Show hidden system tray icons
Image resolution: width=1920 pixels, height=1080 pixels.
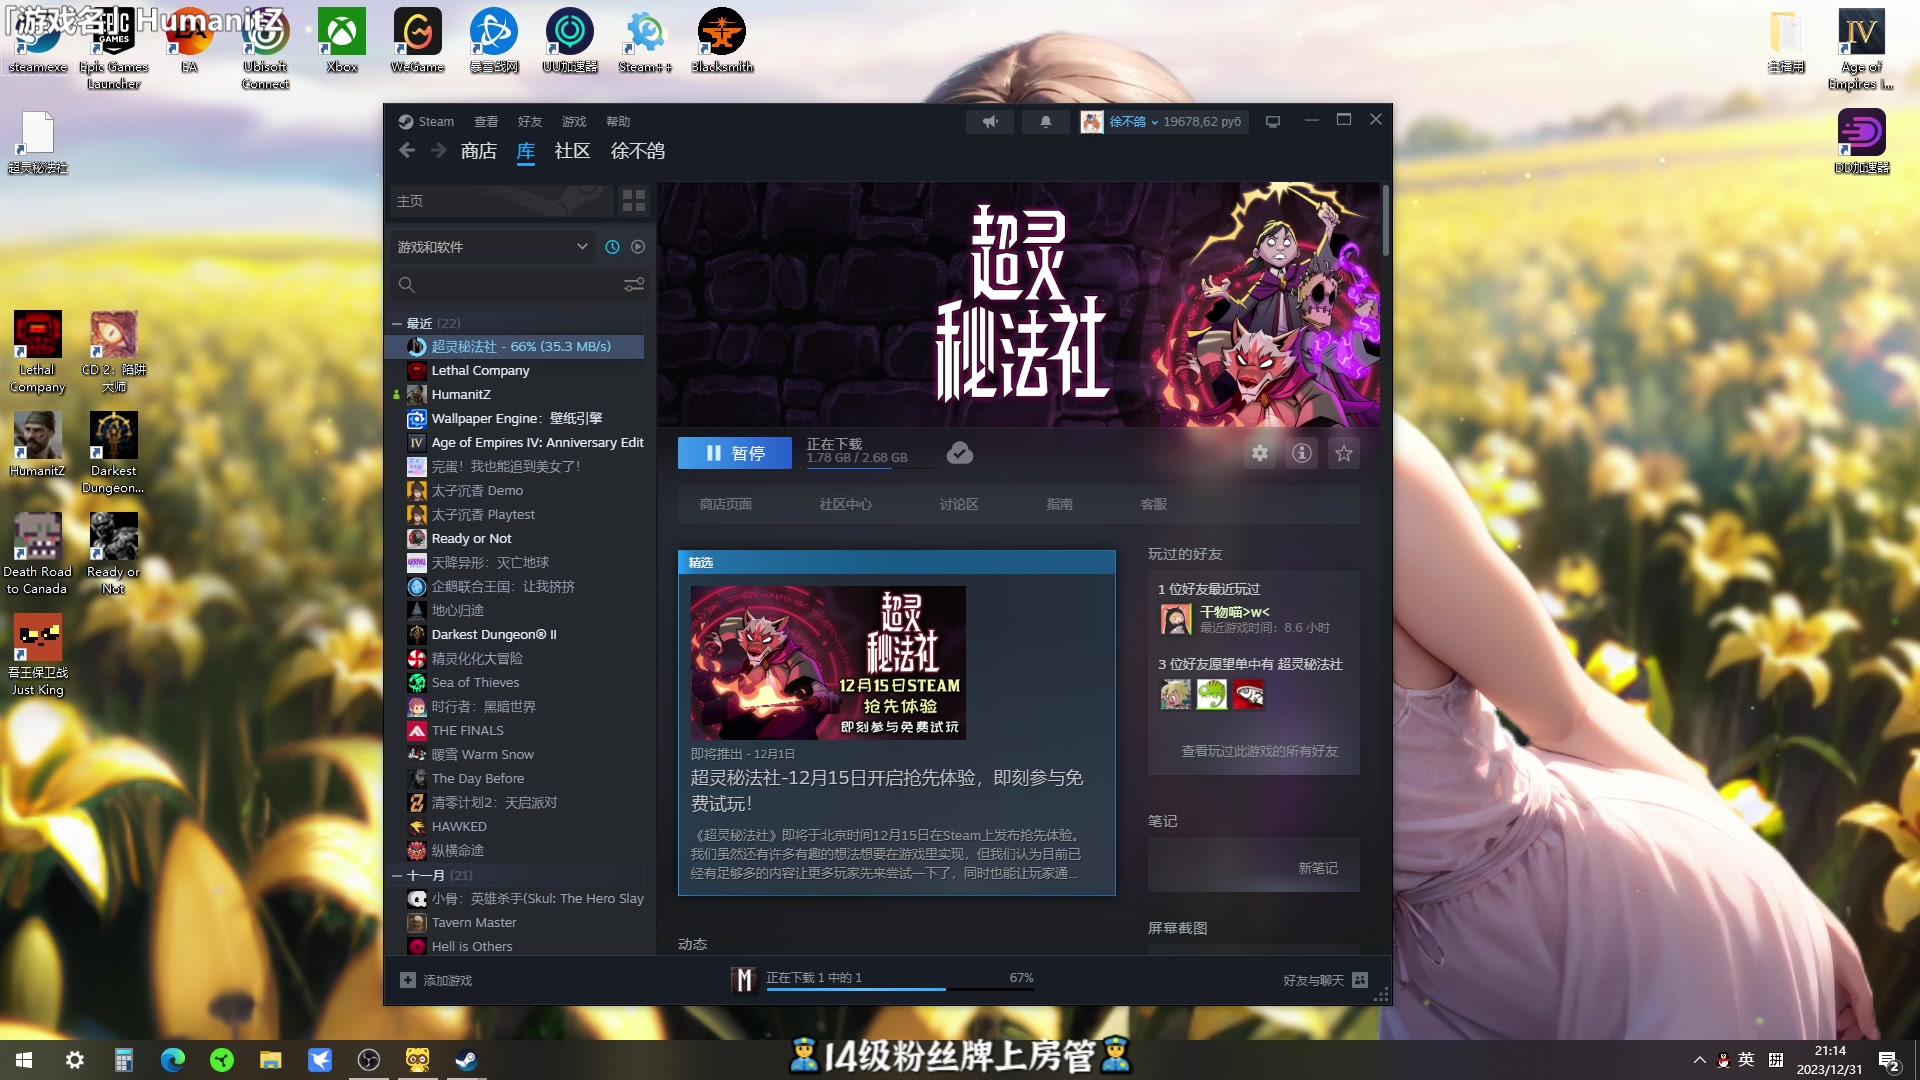click(x=1700, y=1060)
